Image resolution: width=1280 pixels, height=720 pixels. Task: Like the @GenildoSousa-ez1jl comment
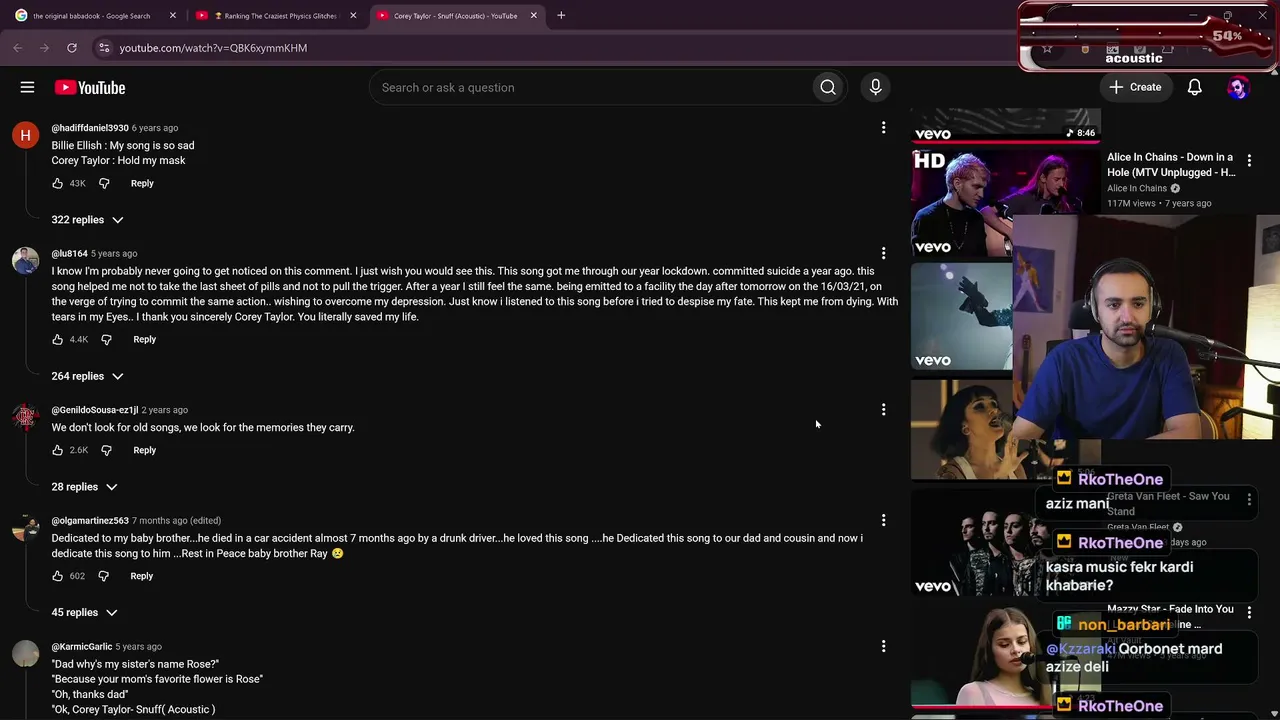coord(57,450)
